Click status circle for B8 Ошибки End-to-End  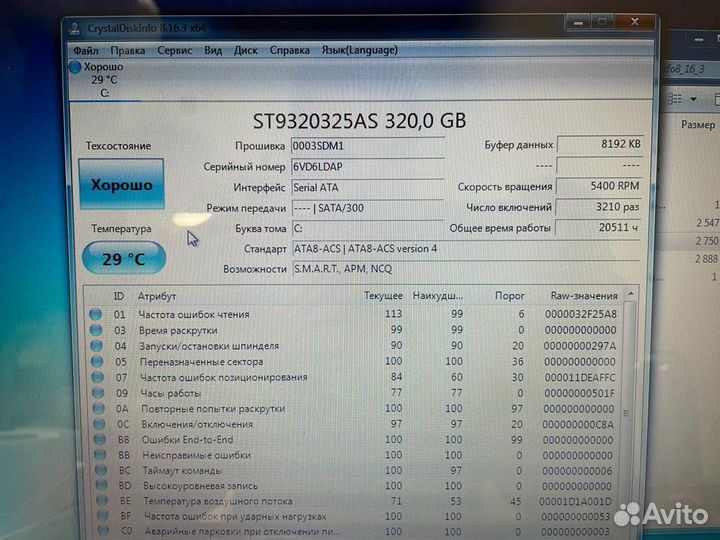(100, 439)
